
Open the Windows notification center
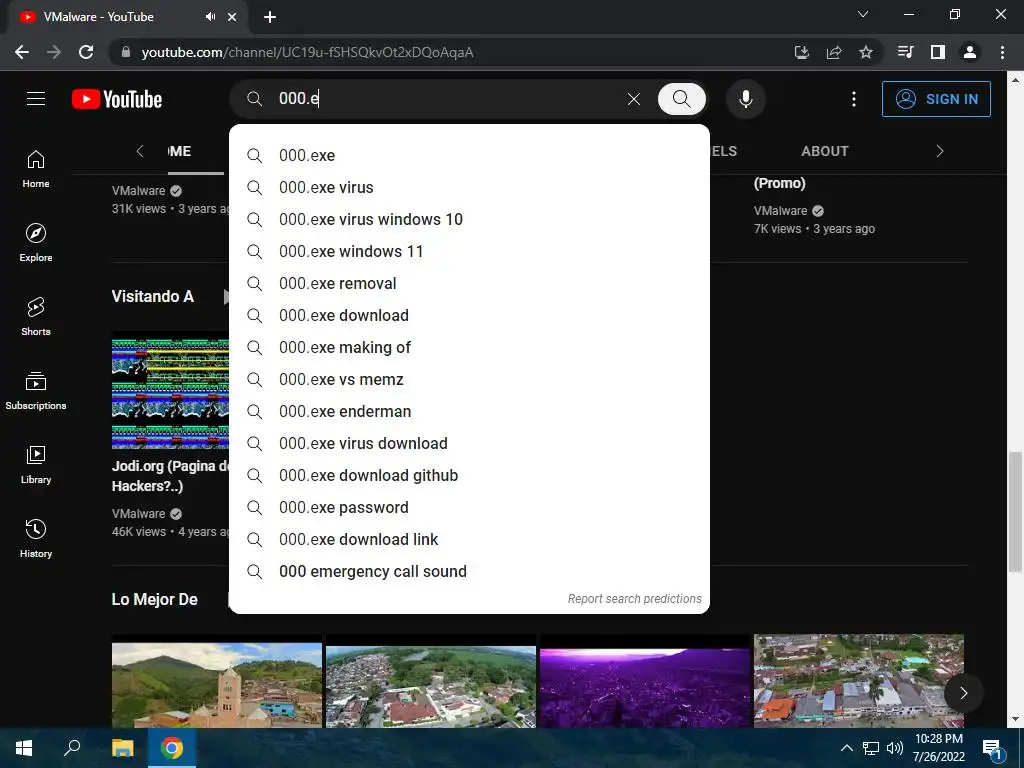(x=992, y=749)
